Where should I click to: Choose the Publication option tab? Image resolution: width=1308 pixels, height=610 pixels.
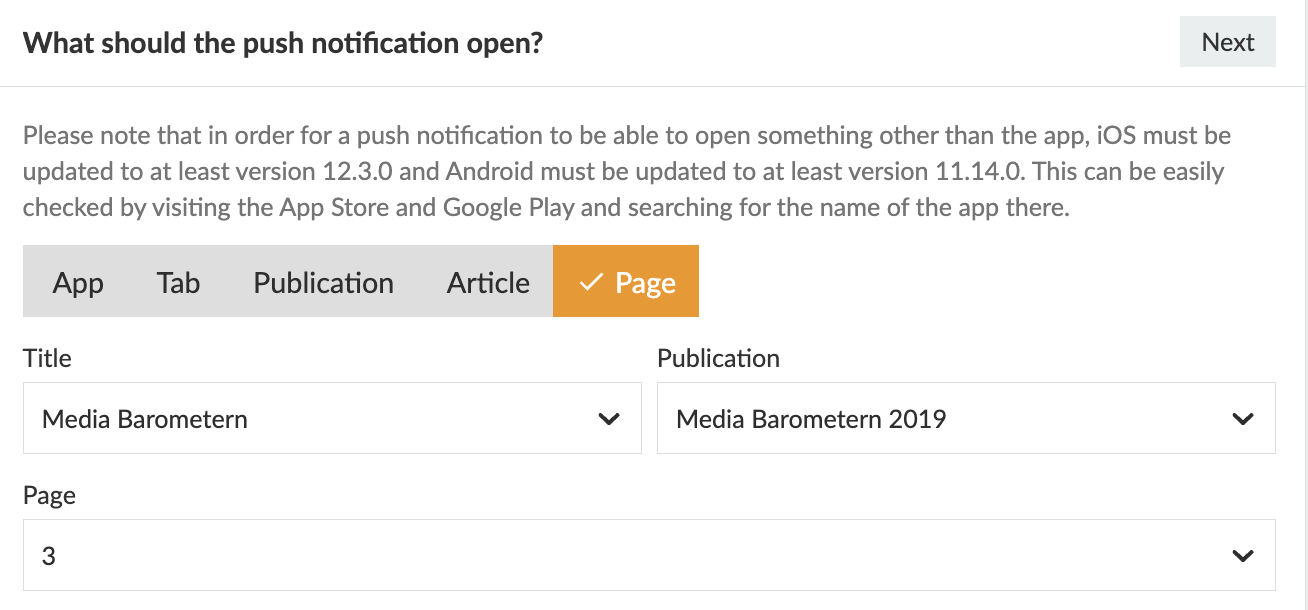(323, 283)
